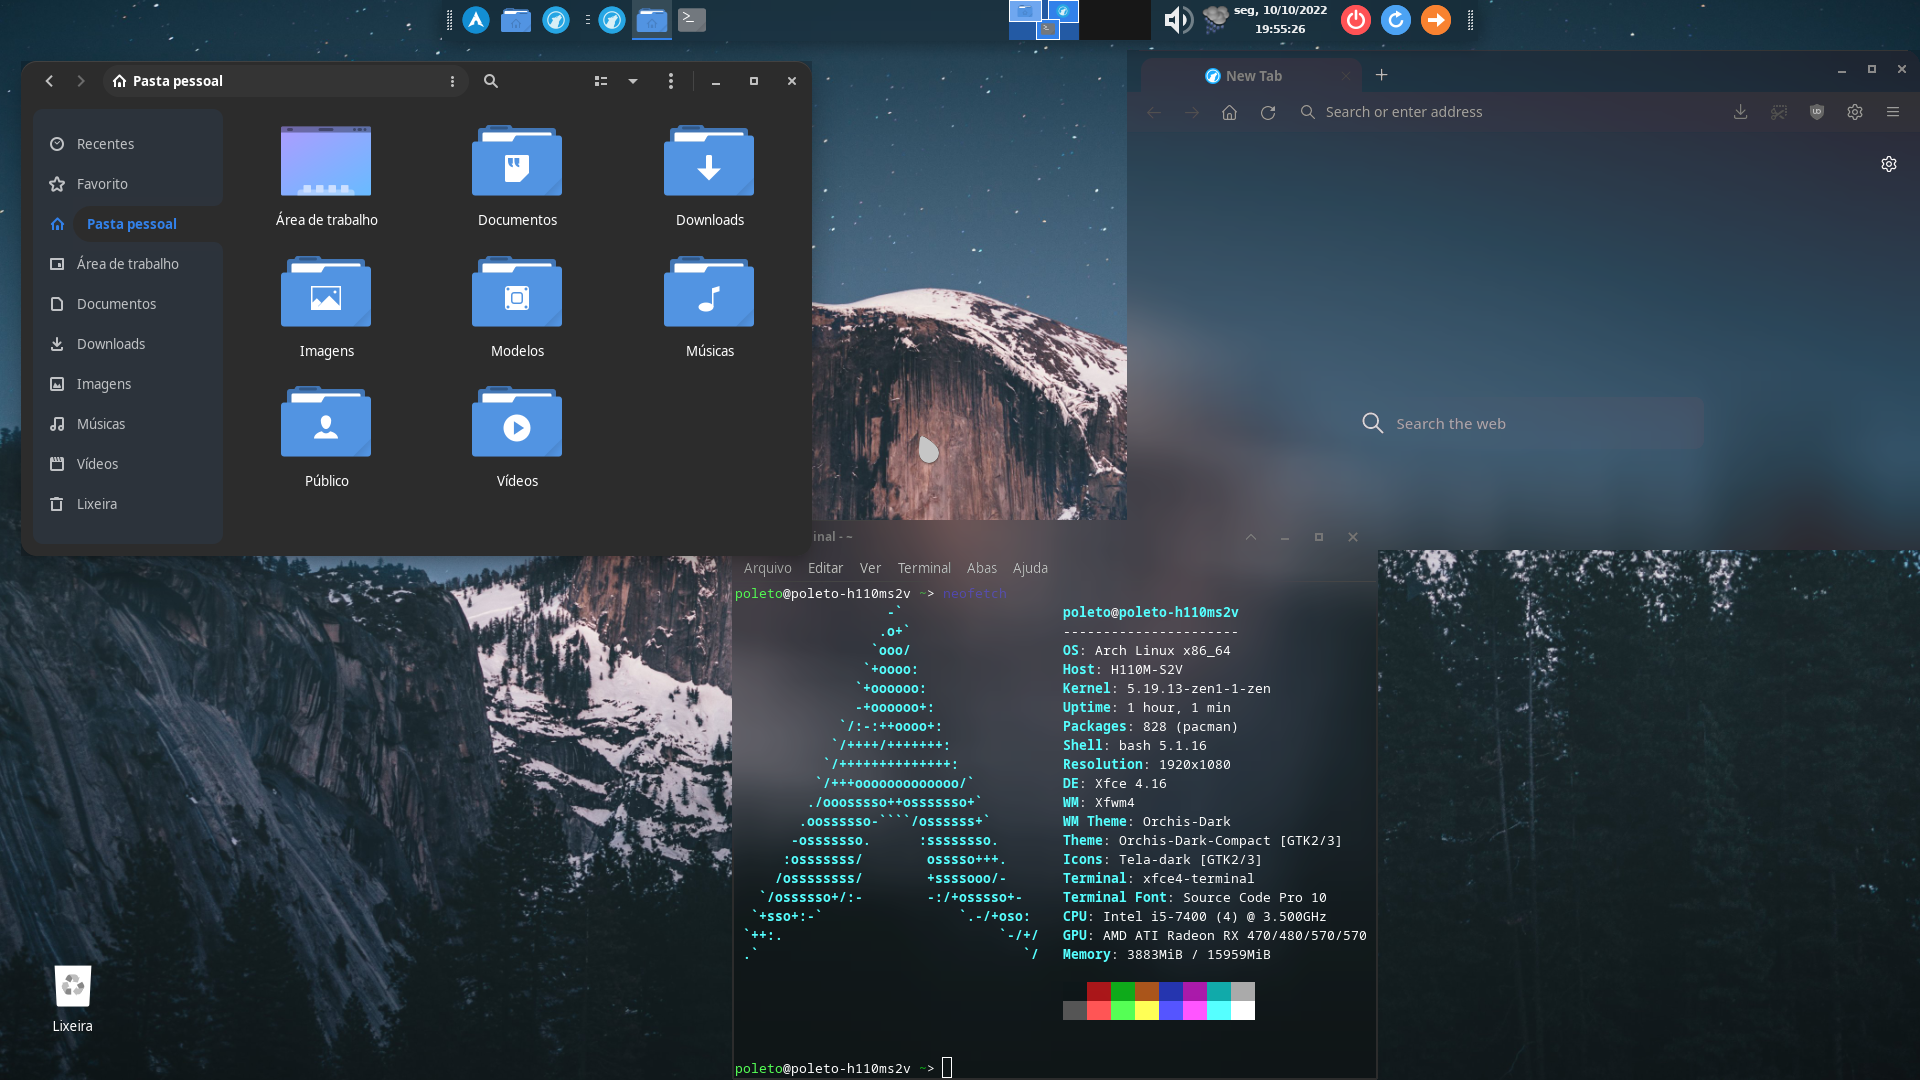Open the Arch Linux application menu
This screenshot has width=1920, height=1080.
(476, 20)
